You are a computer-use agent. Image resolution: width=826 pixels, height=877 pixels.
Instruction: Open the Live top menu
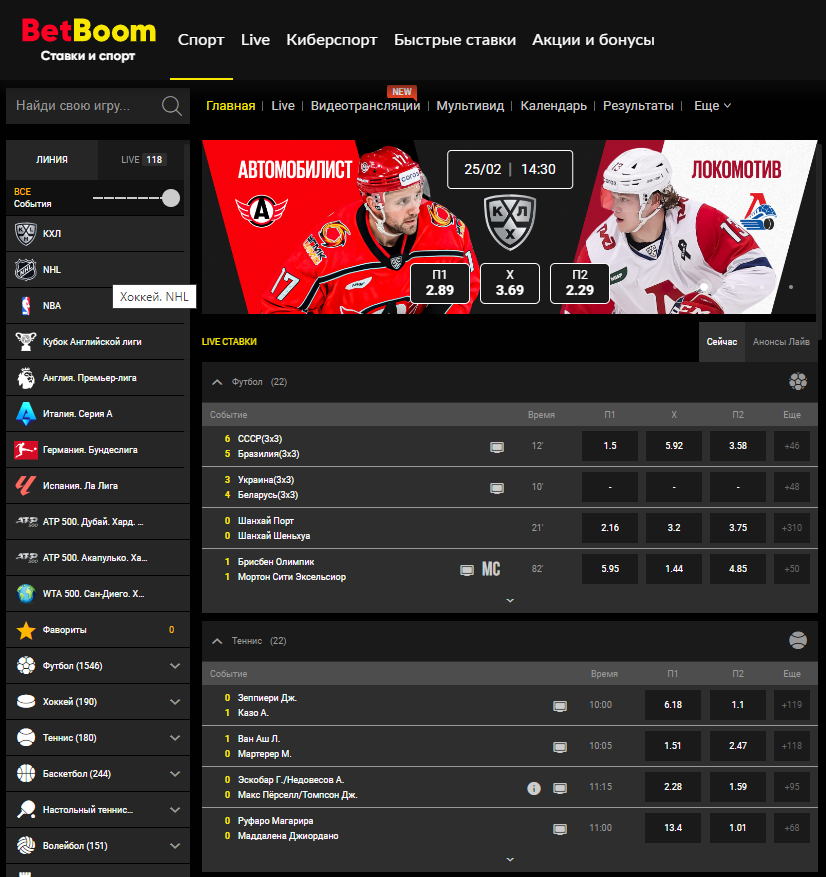[x=255, y=40]
